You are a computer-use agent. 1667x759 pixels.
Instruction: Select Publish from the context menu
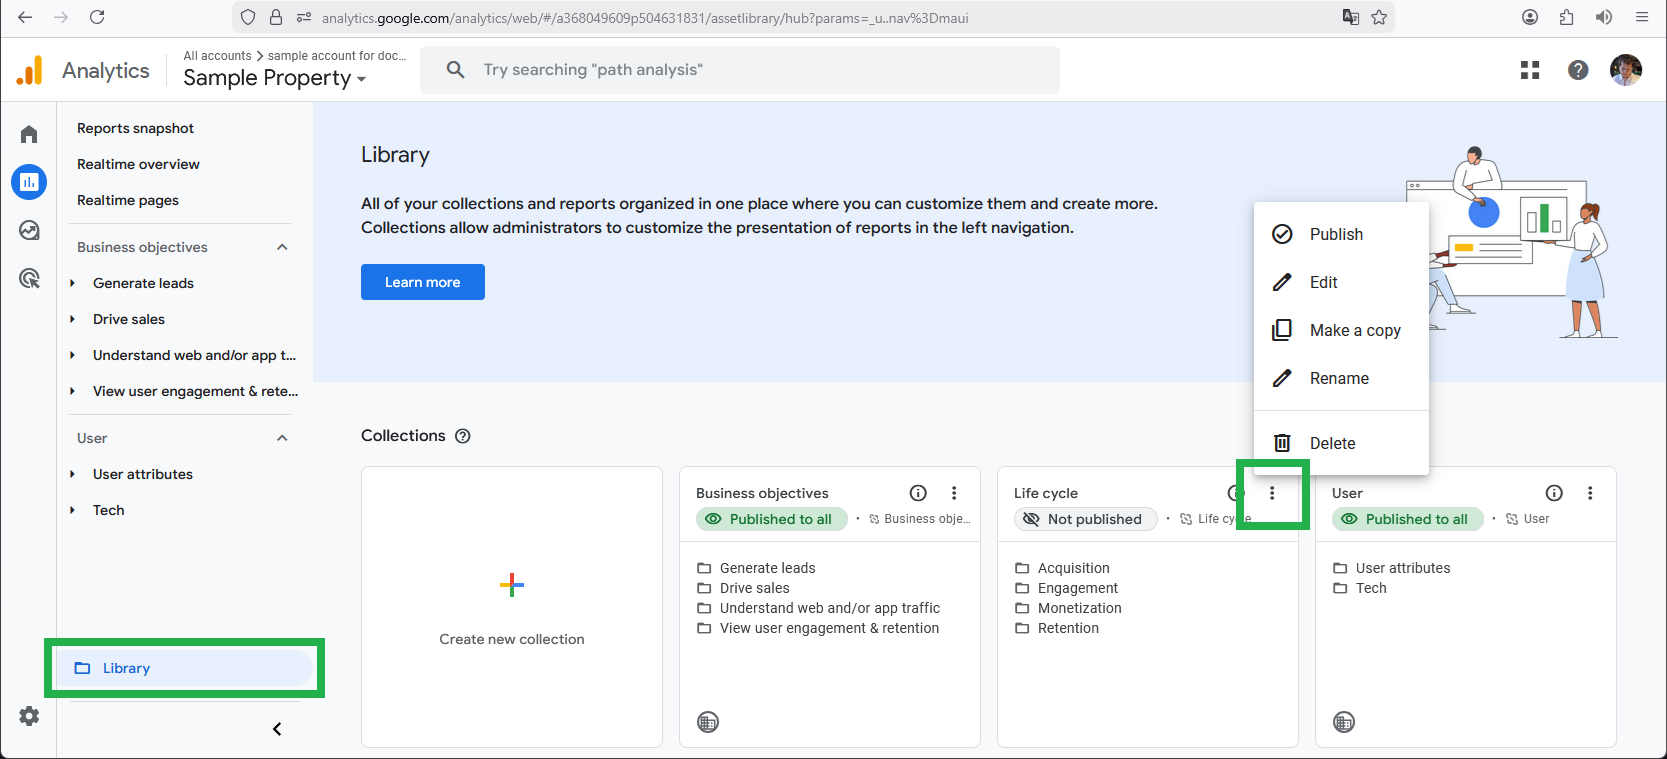[x=1336, y=234]
